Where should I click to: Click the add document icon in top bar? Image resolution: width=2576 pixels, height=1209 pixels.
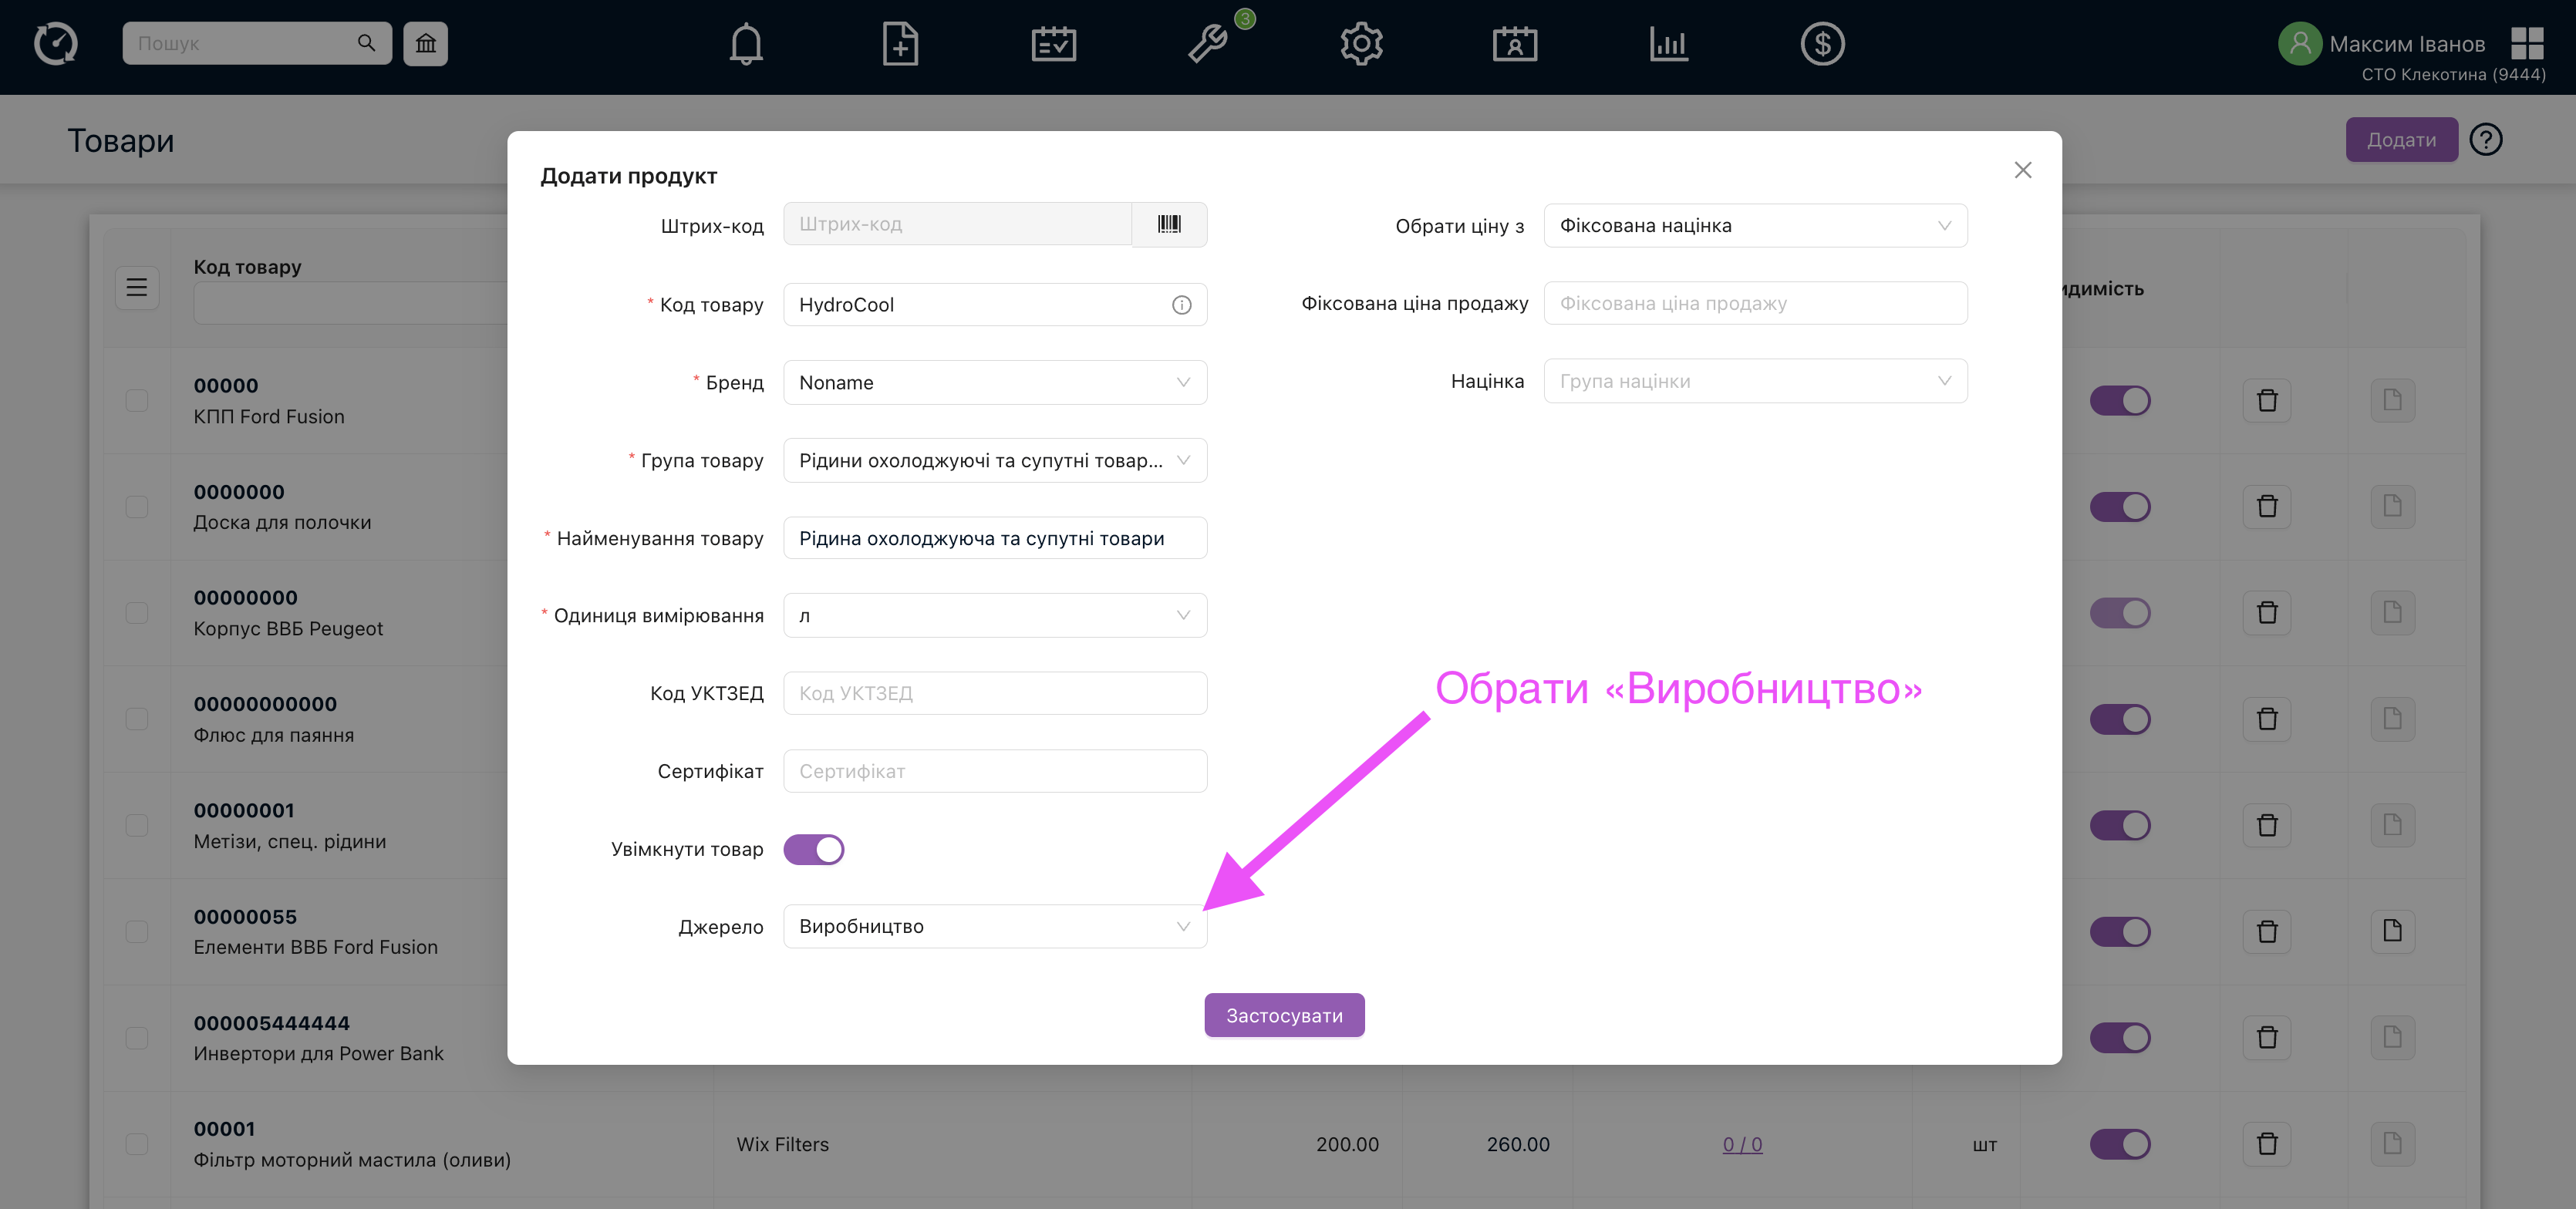(x=899, y=44)
